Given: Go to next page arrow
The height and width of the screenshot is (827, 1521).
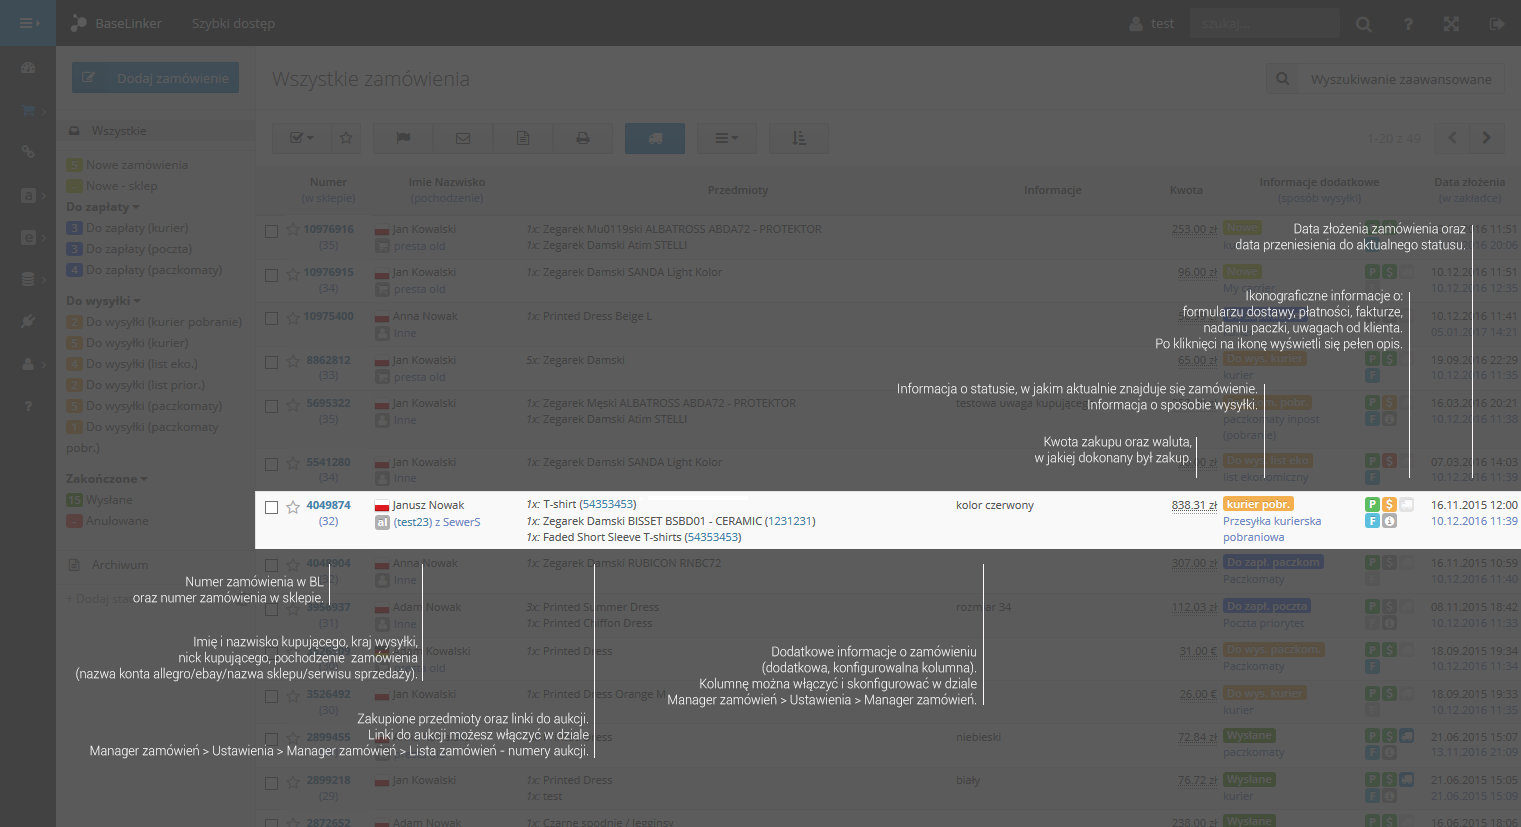Looking at the screenshot, I should coord(1487,138).
